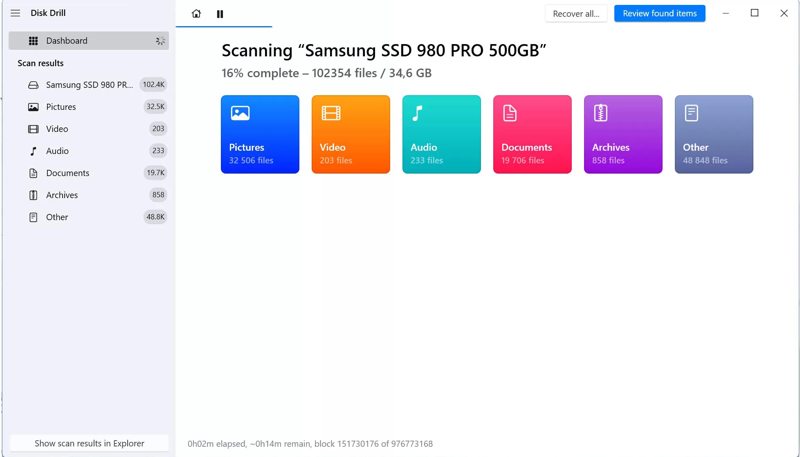The height and width of the screenshot is (457, 800).
Task: Click the zip icon on the Archives card
Action: coord(601,113)
